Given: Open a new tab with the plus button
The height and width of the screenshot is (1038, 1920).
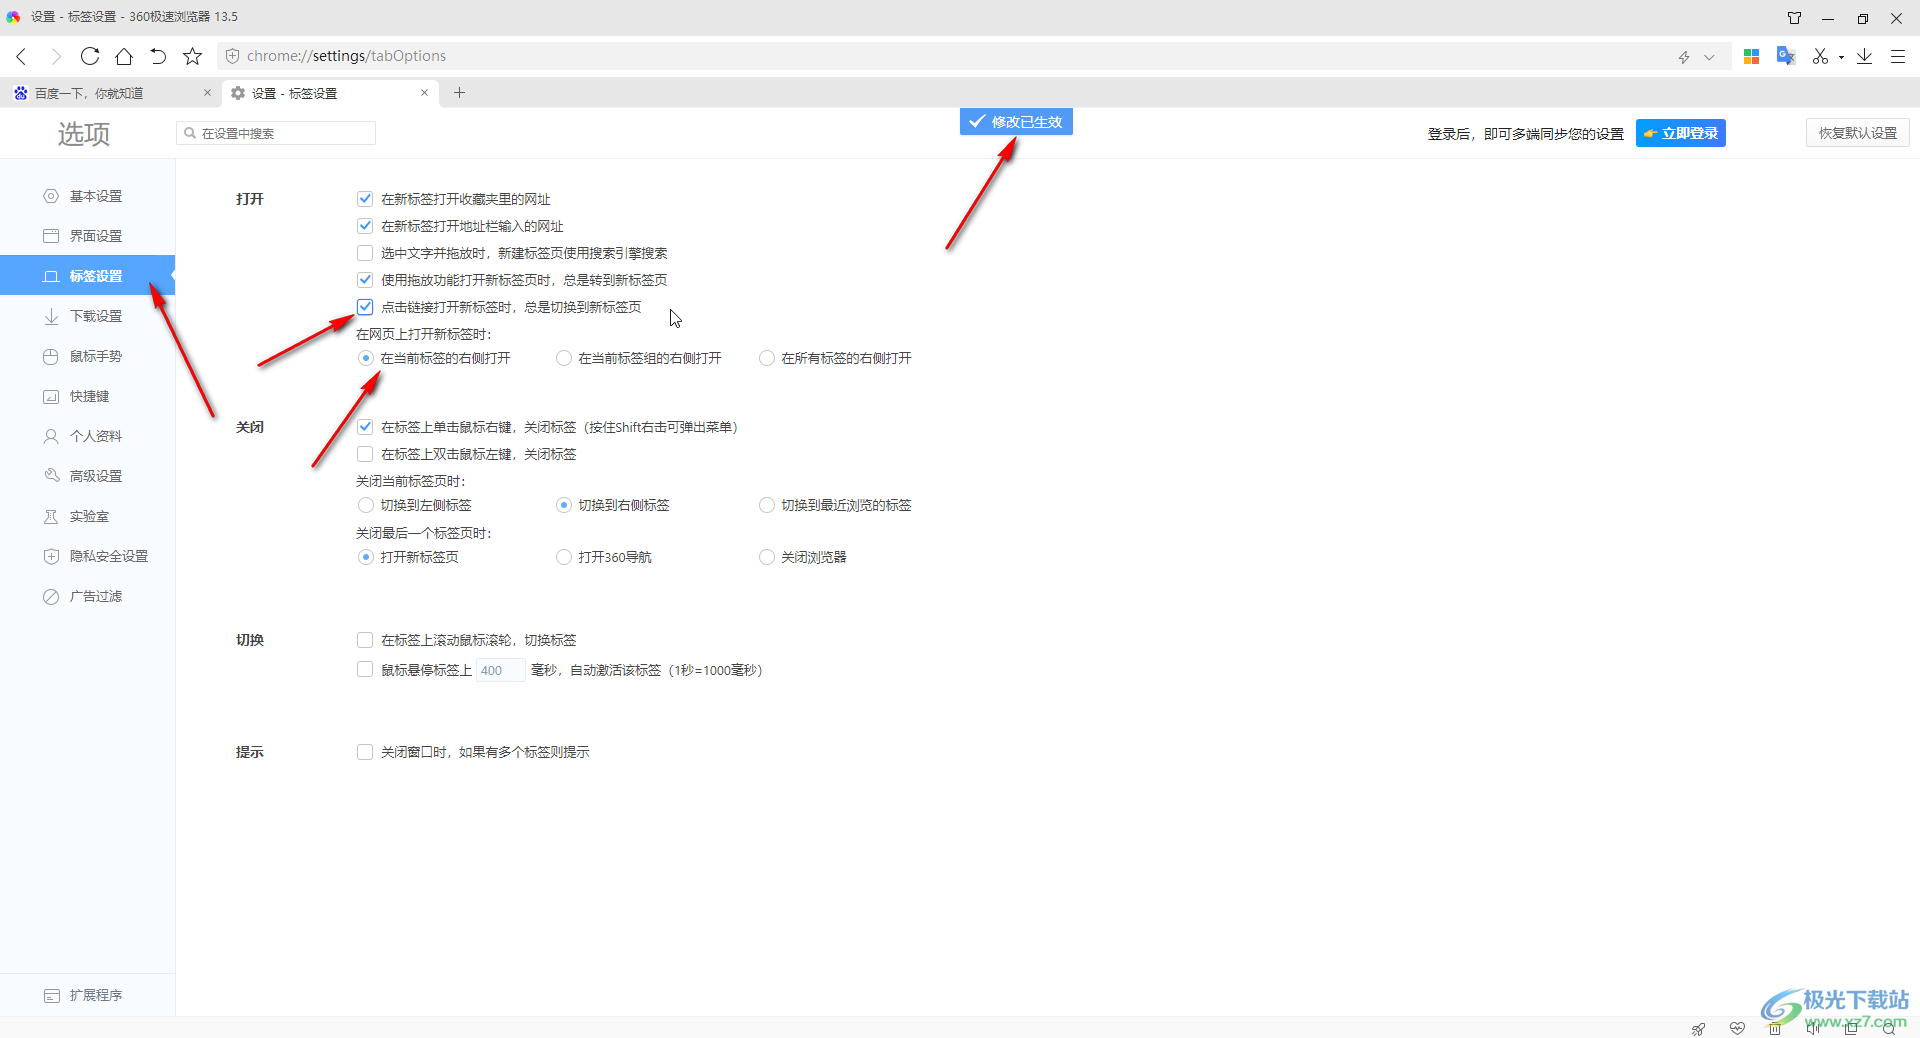Looking at the screenshot, I should [x=460, y=93].
